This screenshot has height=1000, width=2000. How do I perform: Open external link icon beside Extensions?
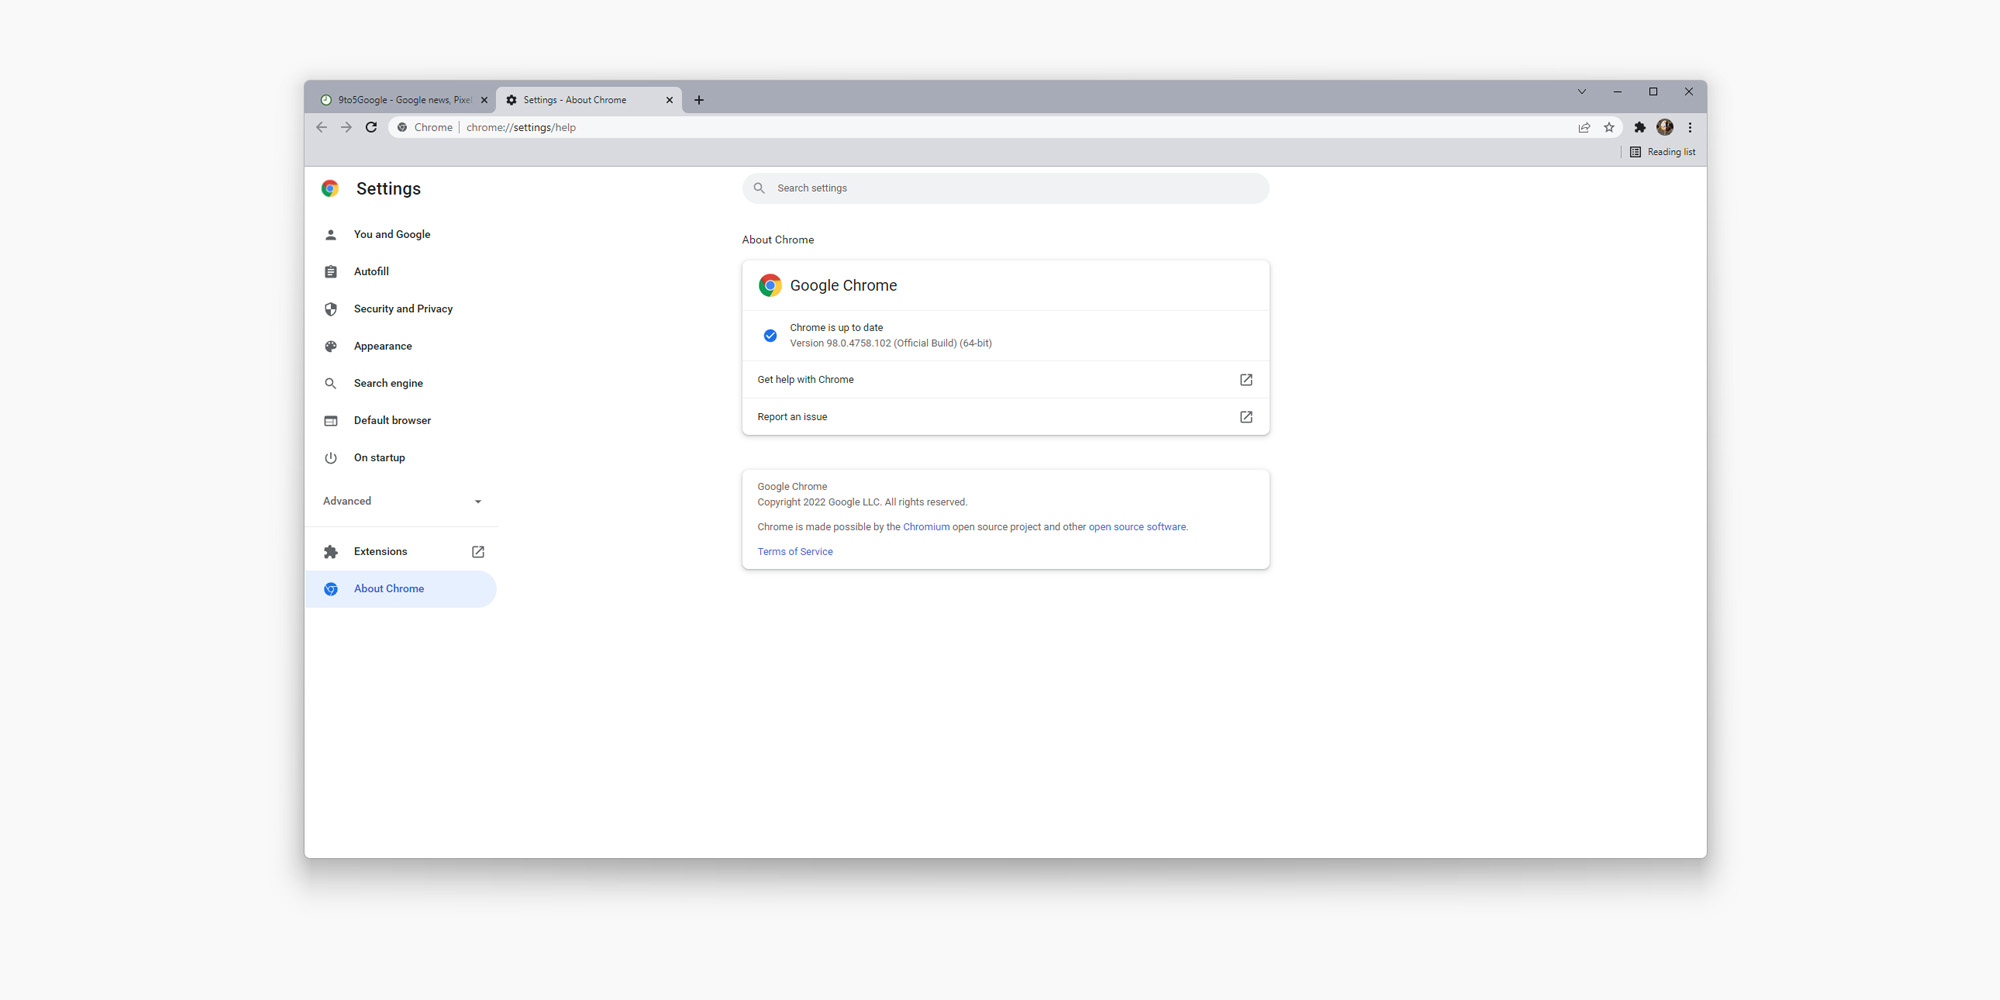(x=477, y=551)
